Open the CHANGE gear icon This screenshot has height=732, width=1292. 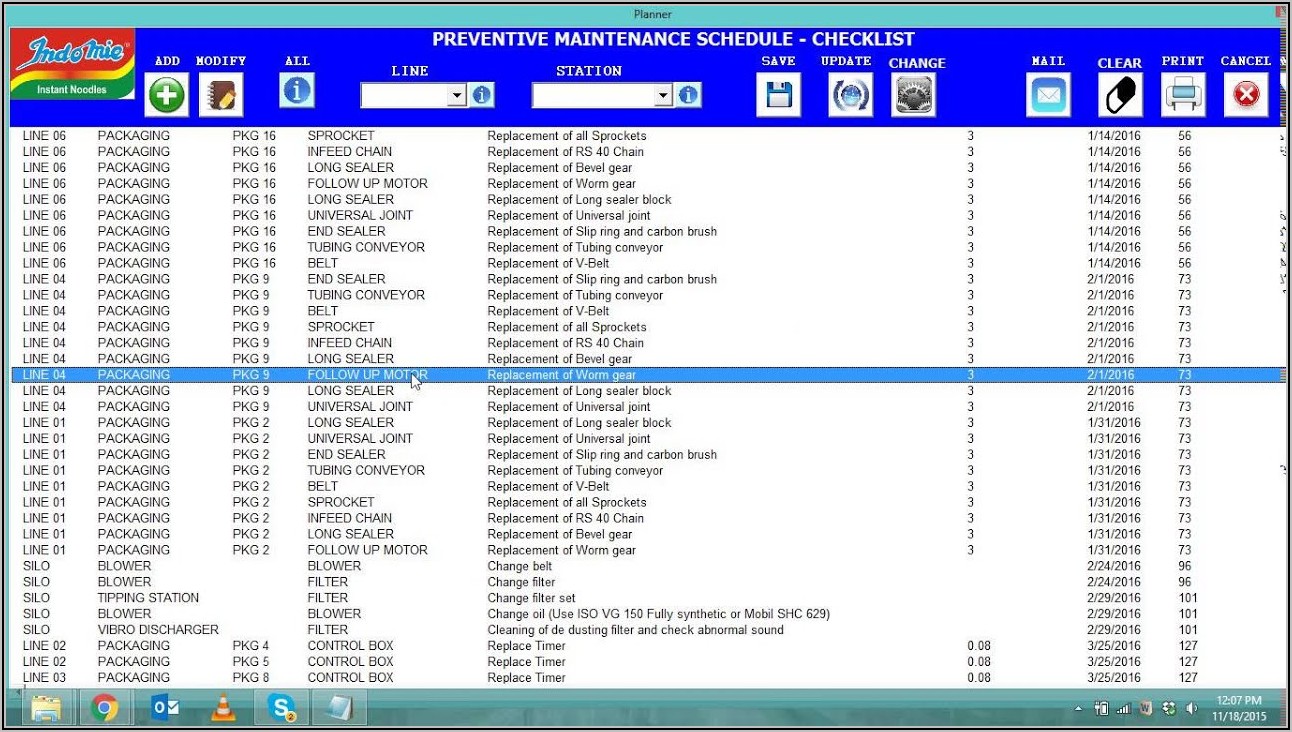[x=914, y=96]
